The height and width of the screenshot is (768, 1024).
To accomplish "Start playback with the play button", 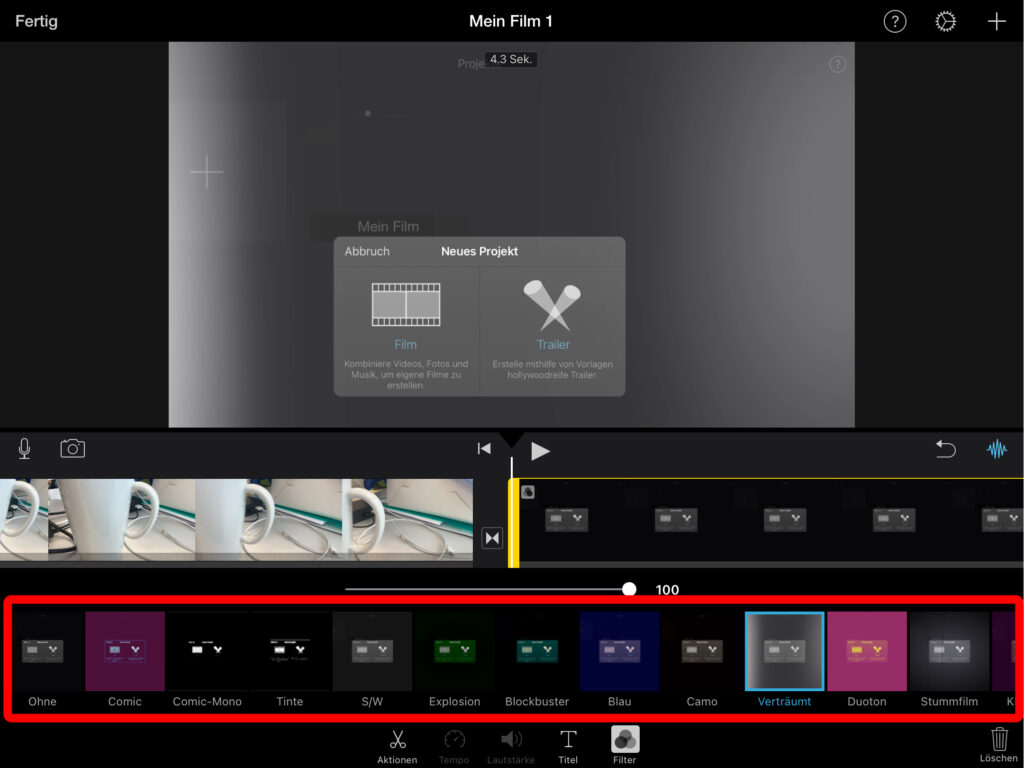I will point(540,451).
